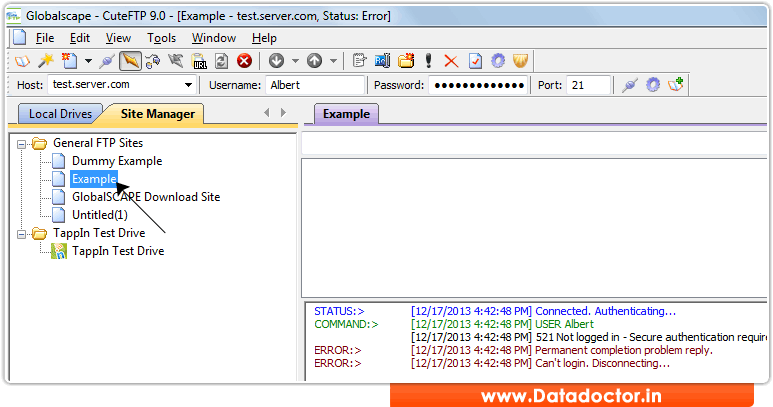Click the log line 'USER Albert'
Viewport: 773px width, 407px height.
coord(564,324)
